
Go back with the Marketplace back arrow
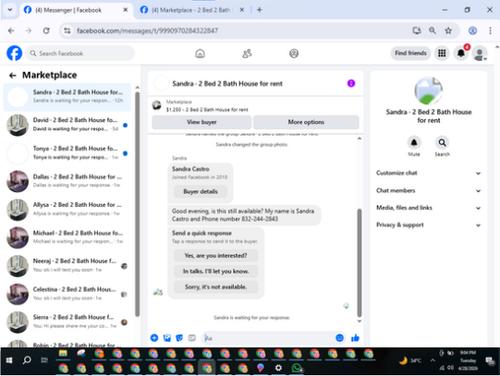click(13, 76)
